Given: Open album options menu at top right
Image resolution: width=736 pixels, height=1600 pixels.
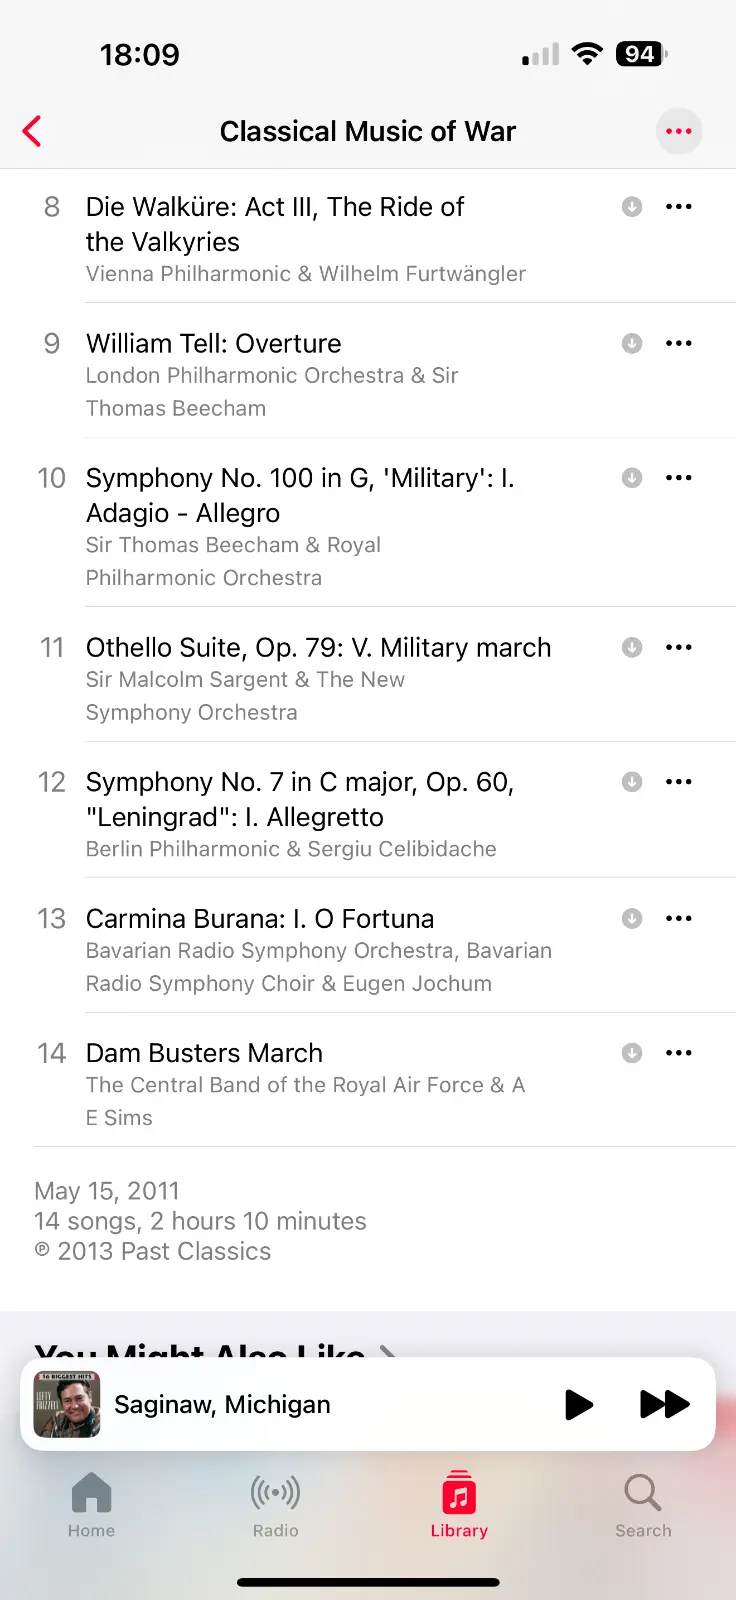Looking at the screenshot, I should coord(679,131).
